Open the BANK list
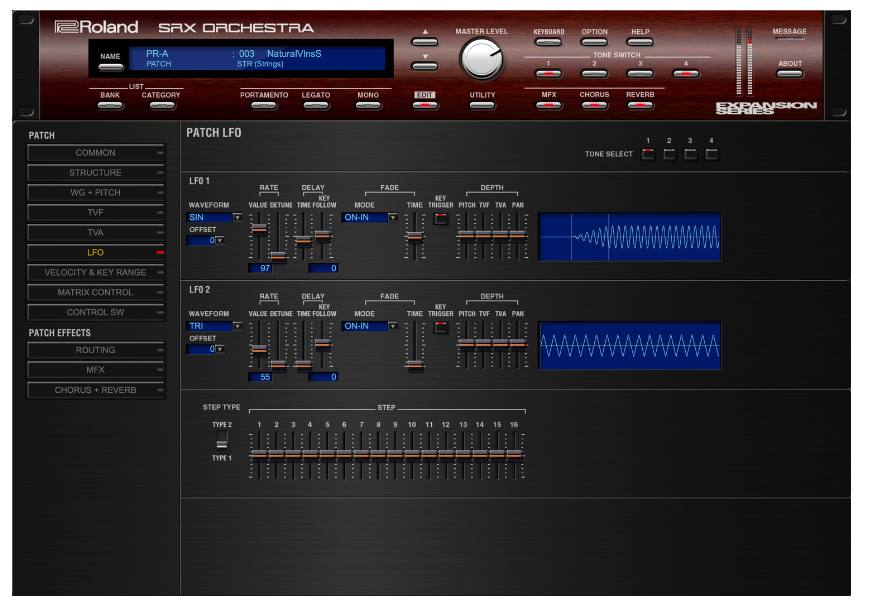Viewport: 870px width, 609px height. [x=110, y=105]
